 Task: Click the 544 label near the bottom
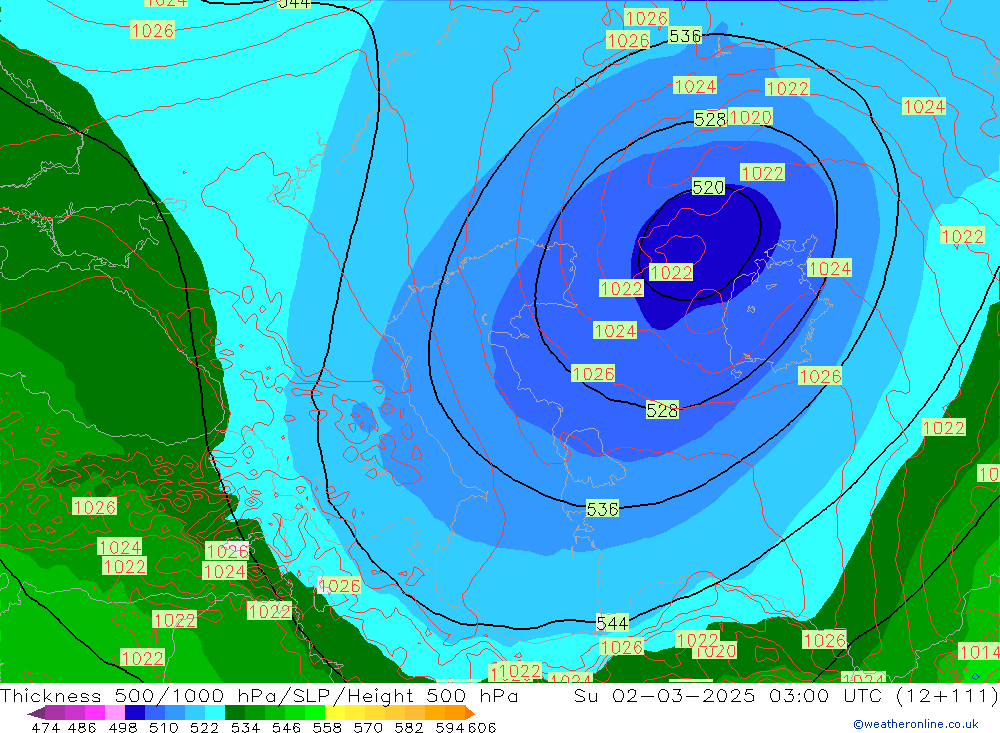click(612, 623)
